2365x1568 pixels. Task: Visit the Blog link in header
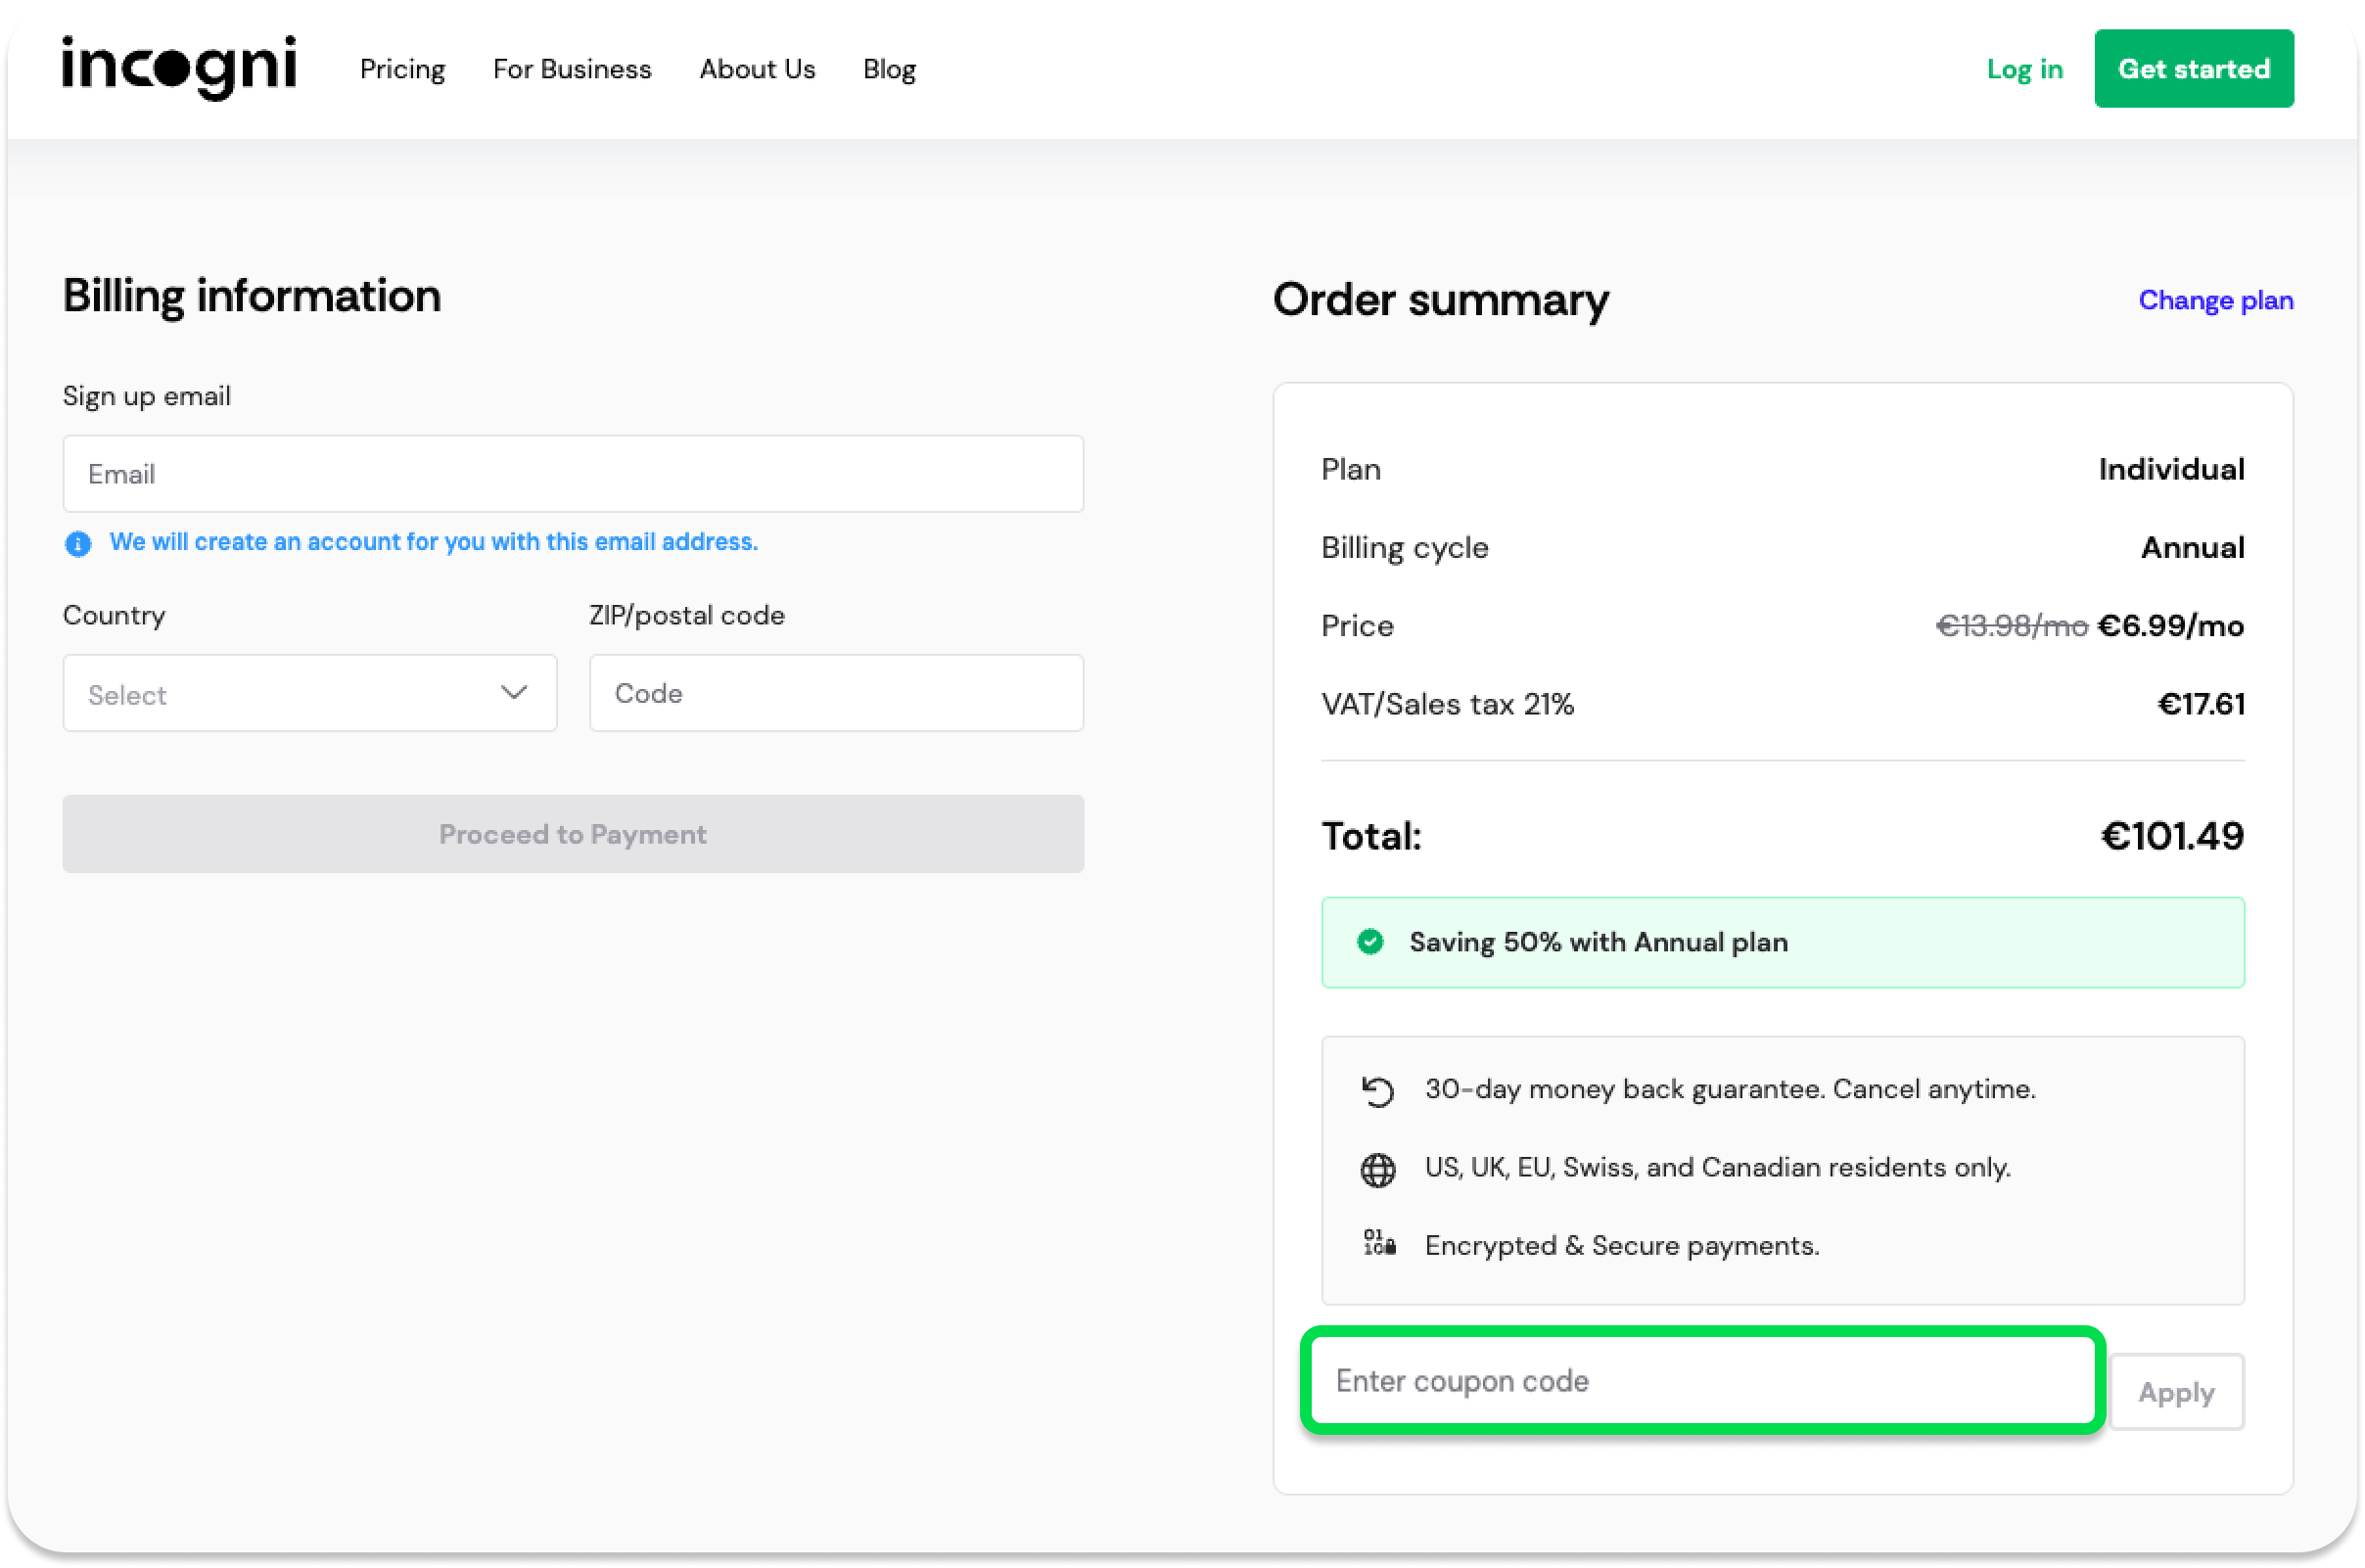pos(889,69)
